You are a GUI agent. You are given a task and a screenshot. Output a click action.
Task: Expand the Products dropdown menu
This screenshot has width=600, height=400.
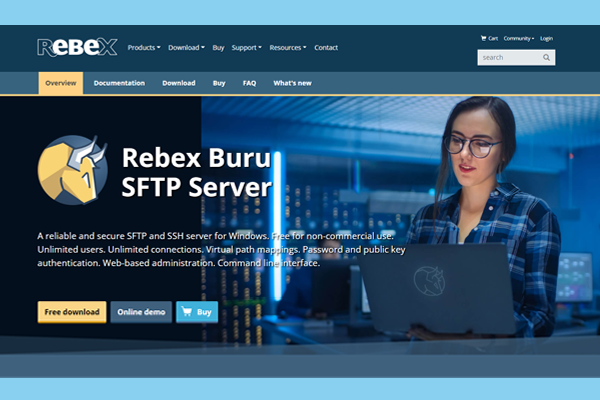point(144,47)
